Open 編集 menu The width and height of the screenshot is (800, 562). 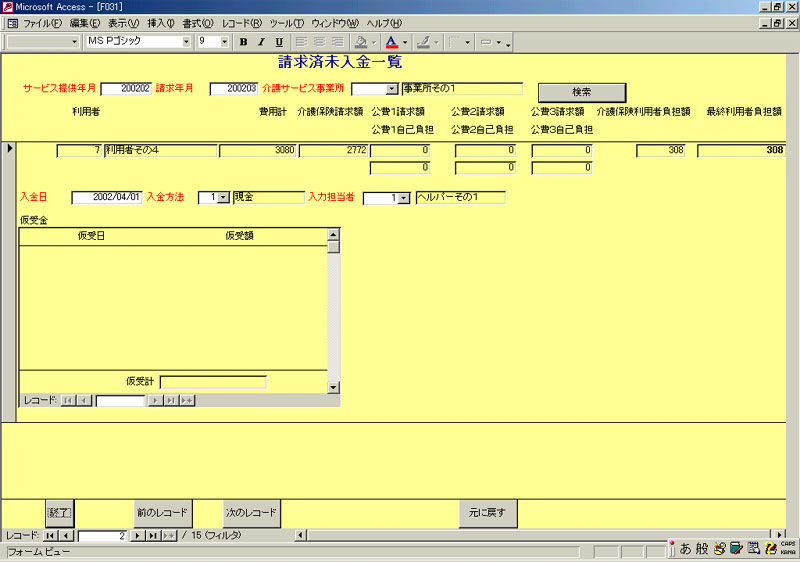[x=85, y=23]
